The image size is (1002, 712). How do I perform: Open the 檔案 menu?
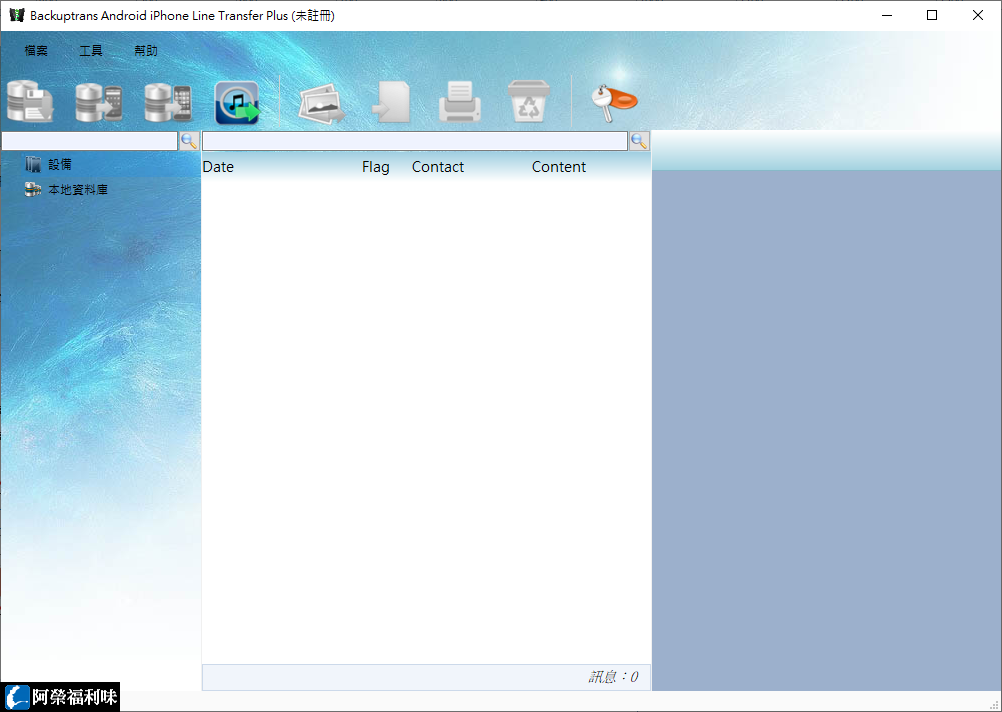tap(36, 50)
